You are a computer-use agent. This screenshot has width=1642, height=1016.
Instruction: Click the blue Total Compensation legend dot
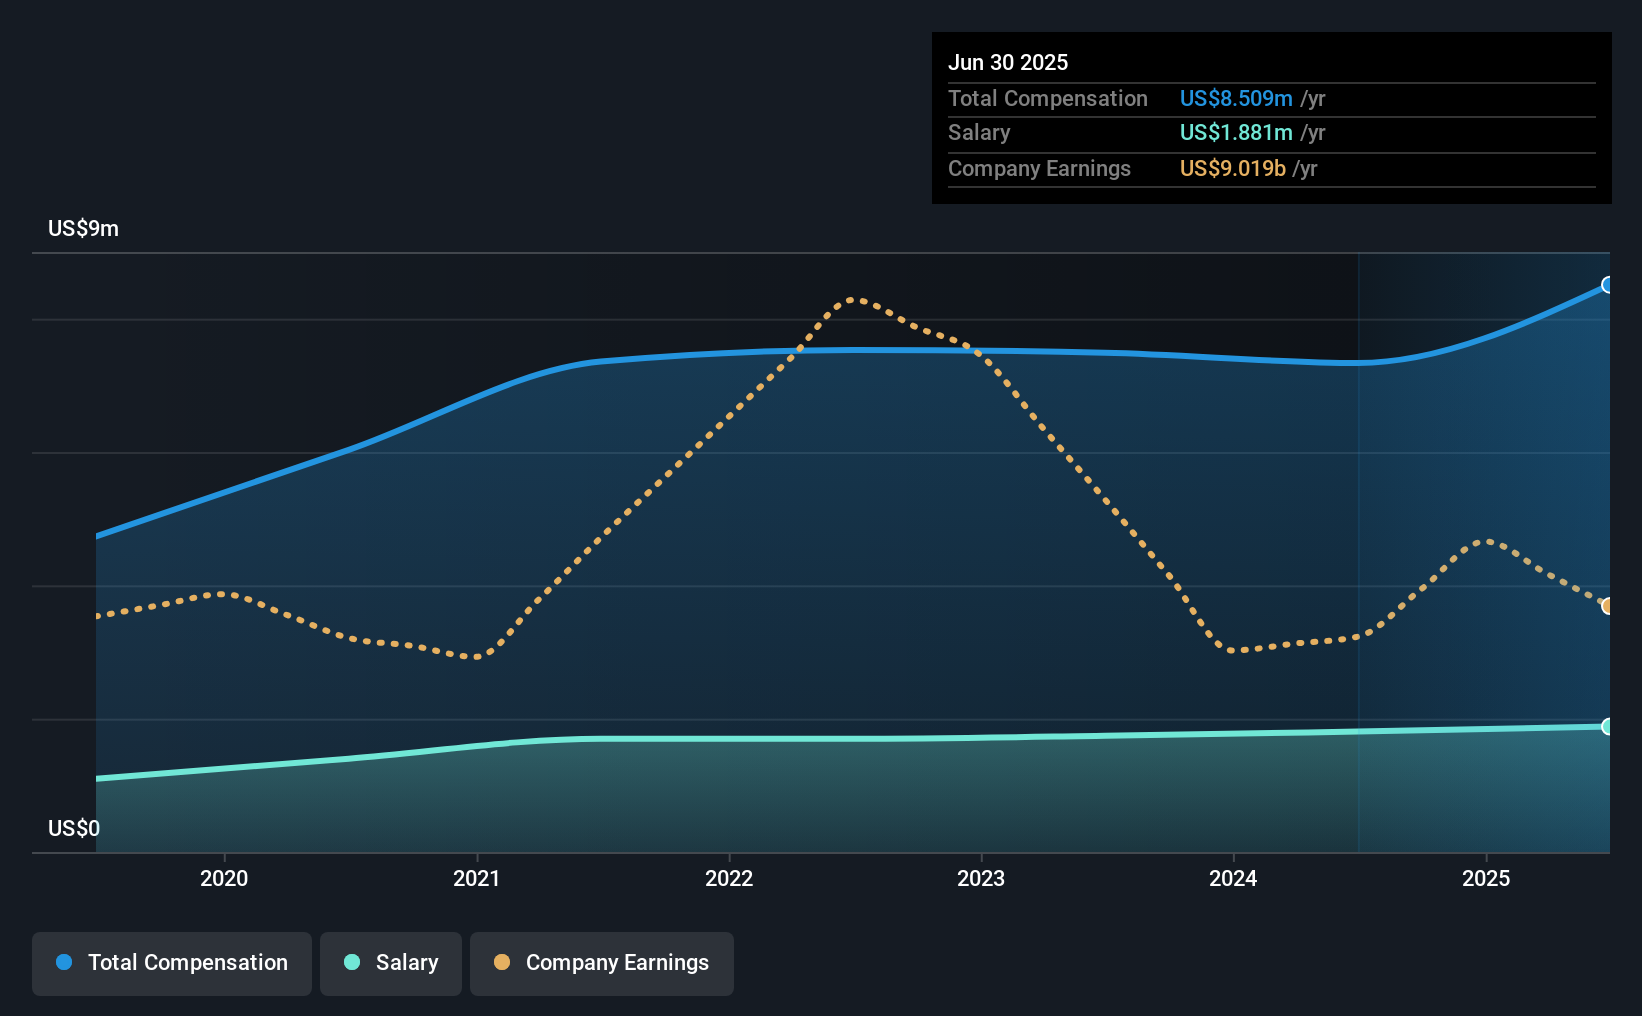tap(64, 962)
